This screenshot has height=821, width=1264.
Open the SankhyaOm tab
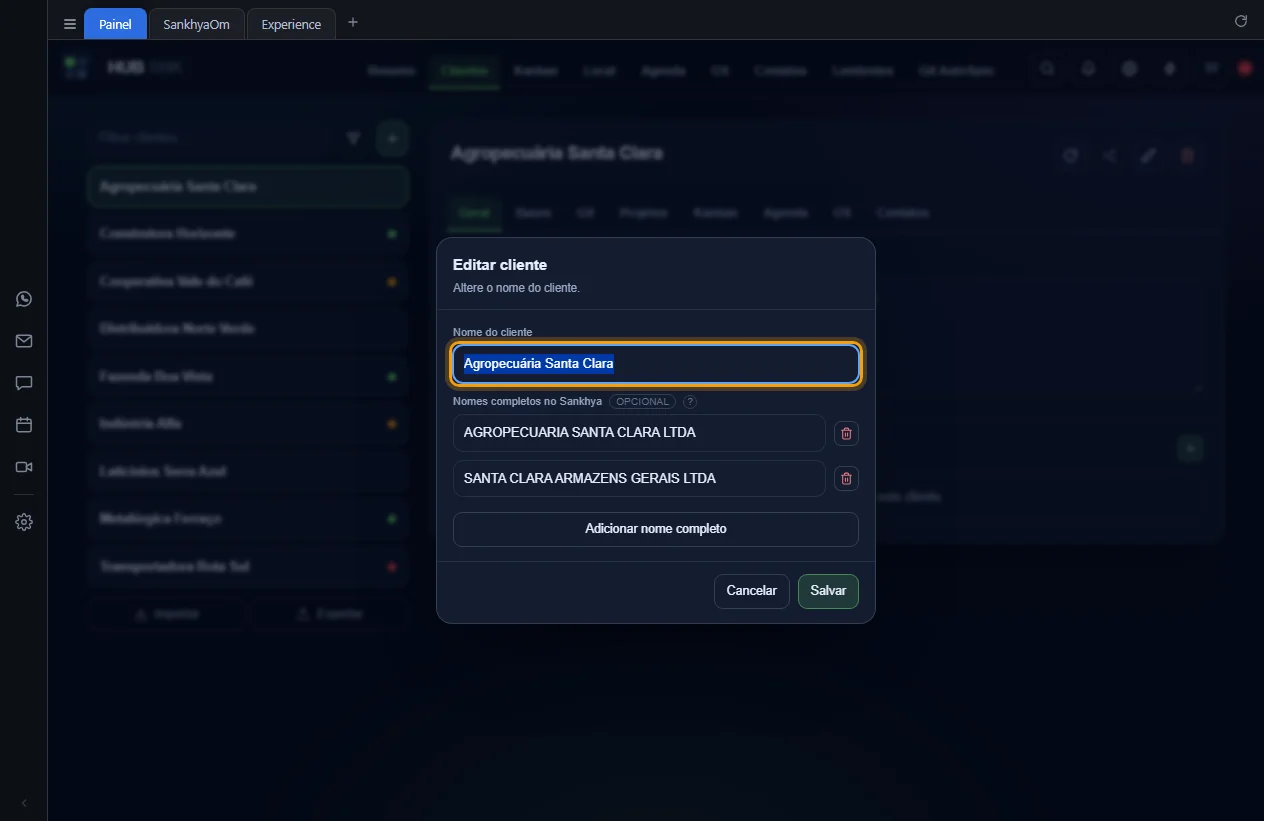(196, 24)
